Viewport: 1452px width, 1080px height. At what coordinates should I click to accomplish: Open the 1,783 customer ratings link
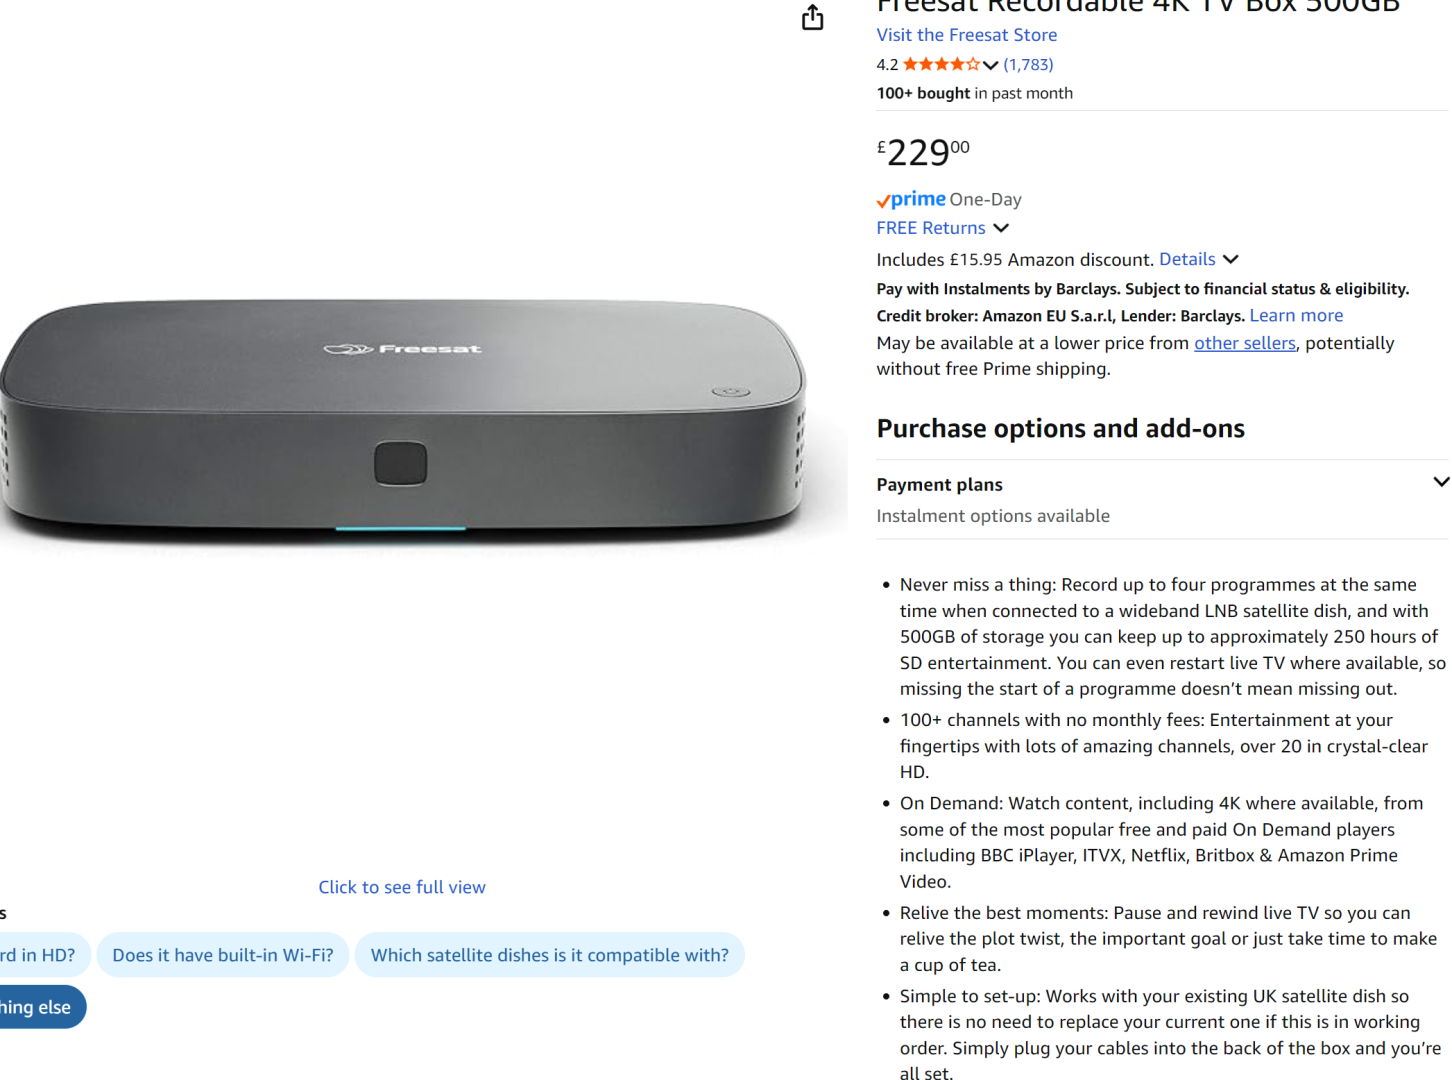(1028, 65)
